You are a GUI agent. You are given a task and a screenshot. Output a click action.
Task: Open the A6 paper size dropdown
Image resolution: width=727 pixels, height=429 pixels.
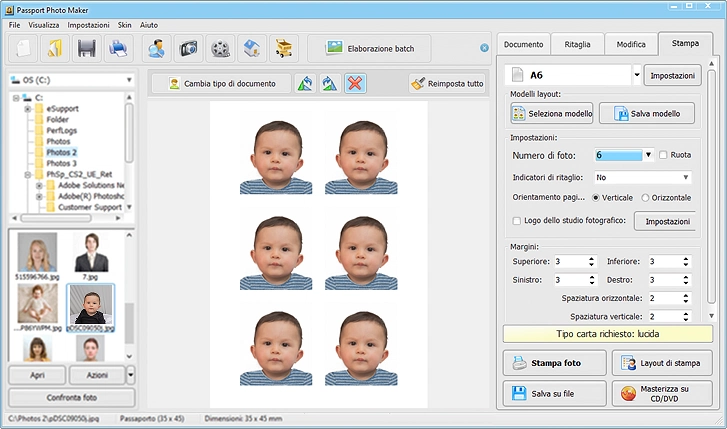click(637, 75)
